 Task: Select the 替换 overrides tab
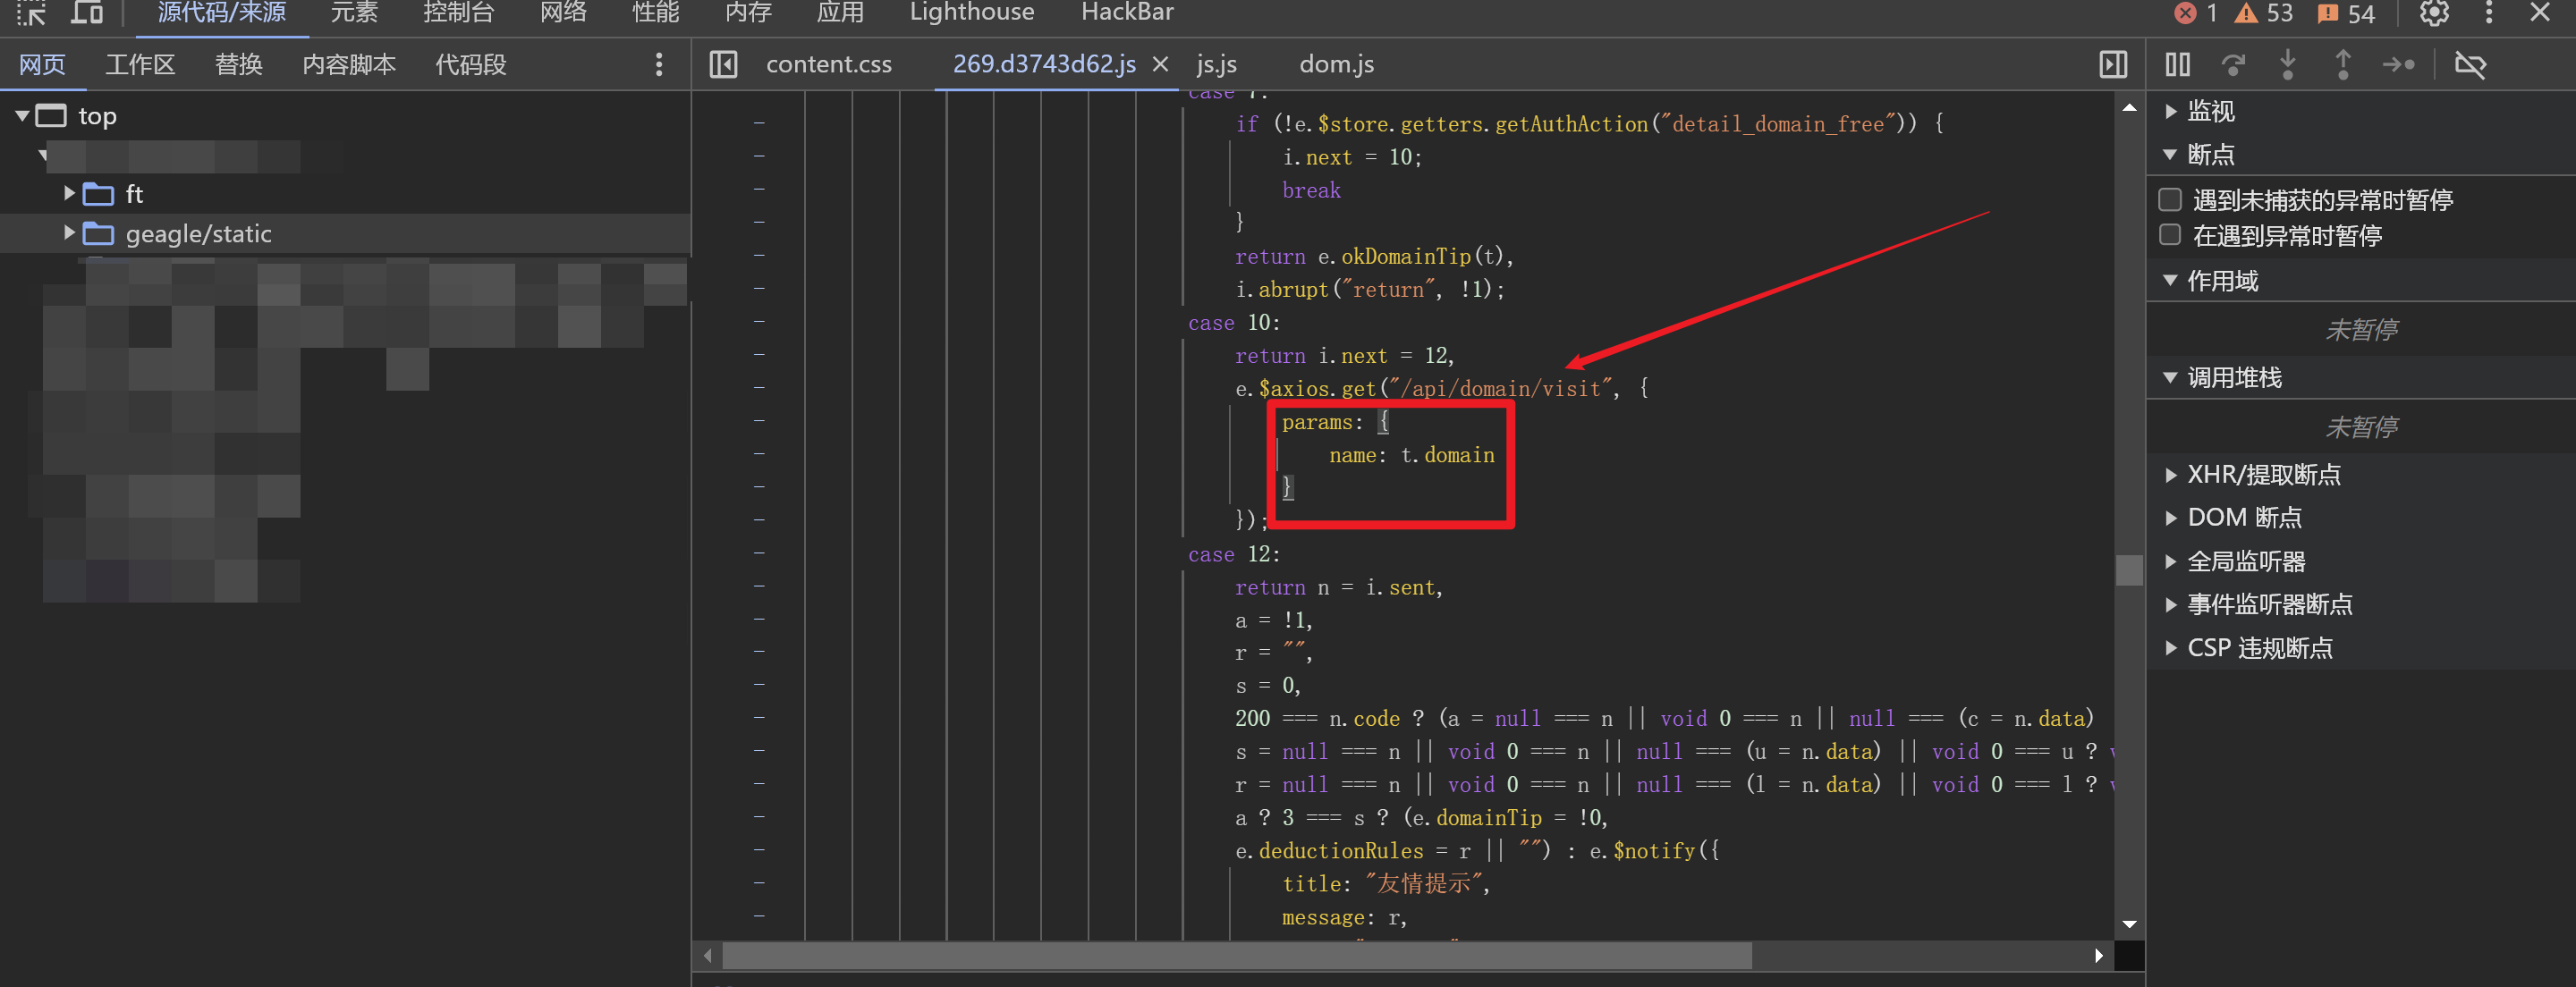(239, 65)
